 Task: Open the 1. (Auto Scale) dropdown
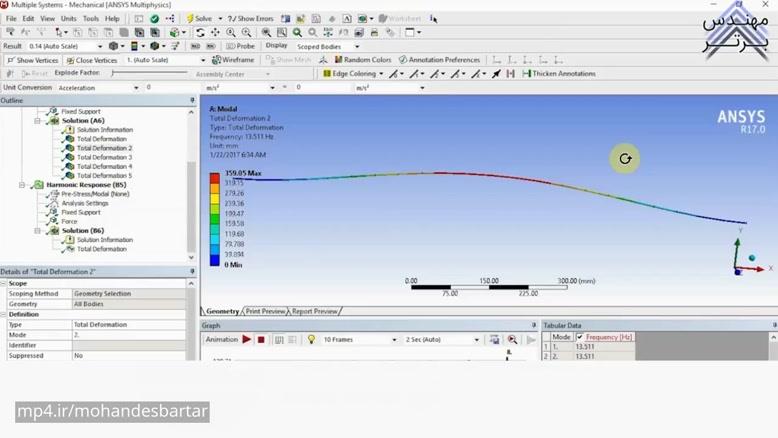pyautogui.click(x=202, y=60)
